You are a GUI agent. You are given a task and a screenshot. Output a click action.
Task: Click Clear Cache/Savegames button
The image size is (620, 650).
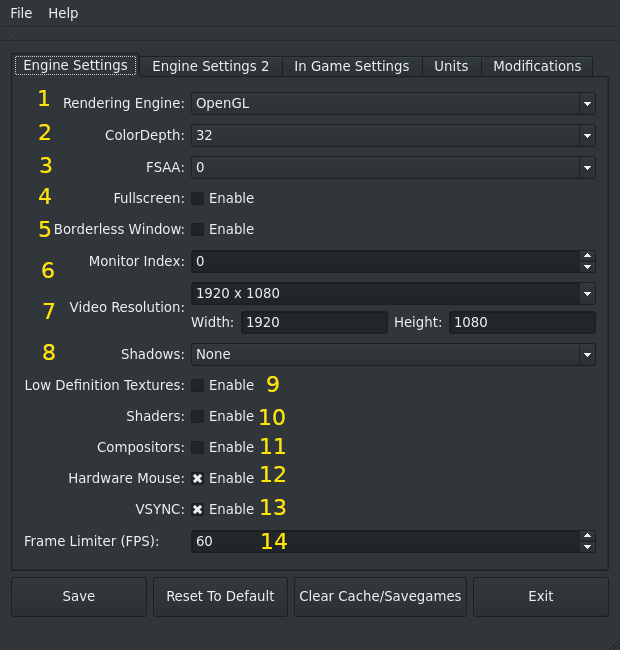tap(380, 596)
